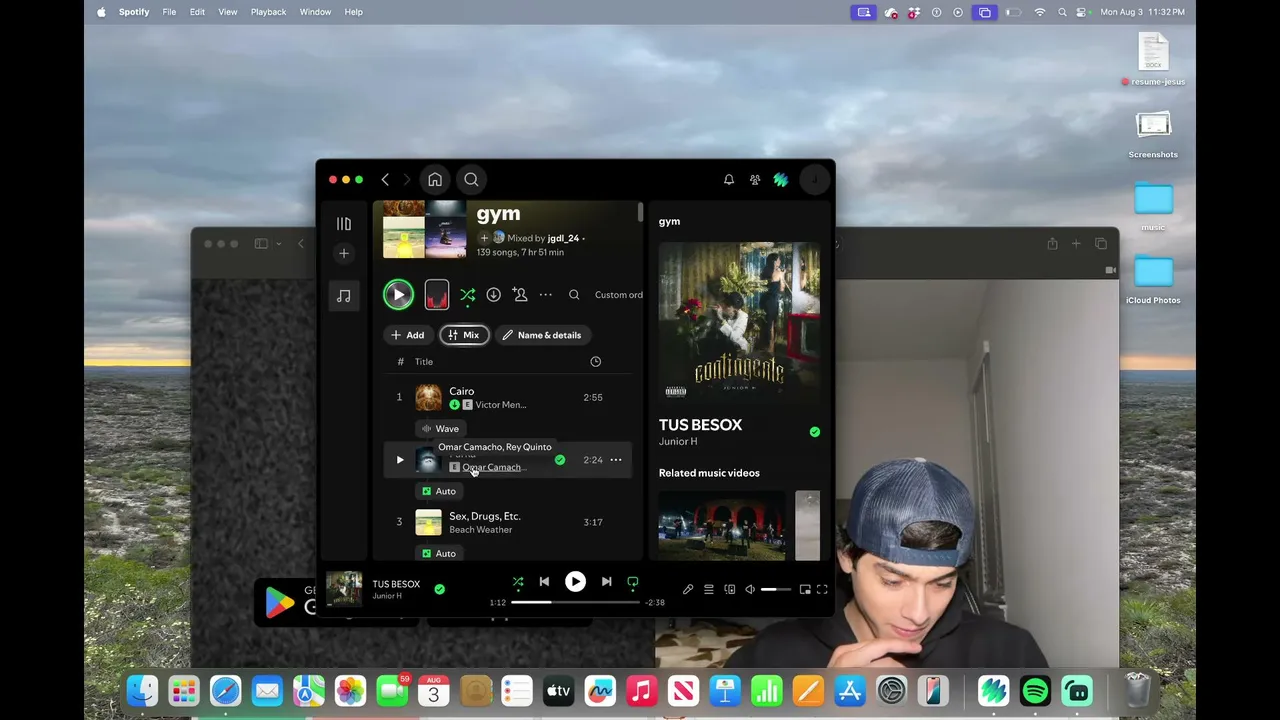Screen dimensions: 1280x720
Task: Click the Add button
Action: pyautogui.click(x=408, y=335)
